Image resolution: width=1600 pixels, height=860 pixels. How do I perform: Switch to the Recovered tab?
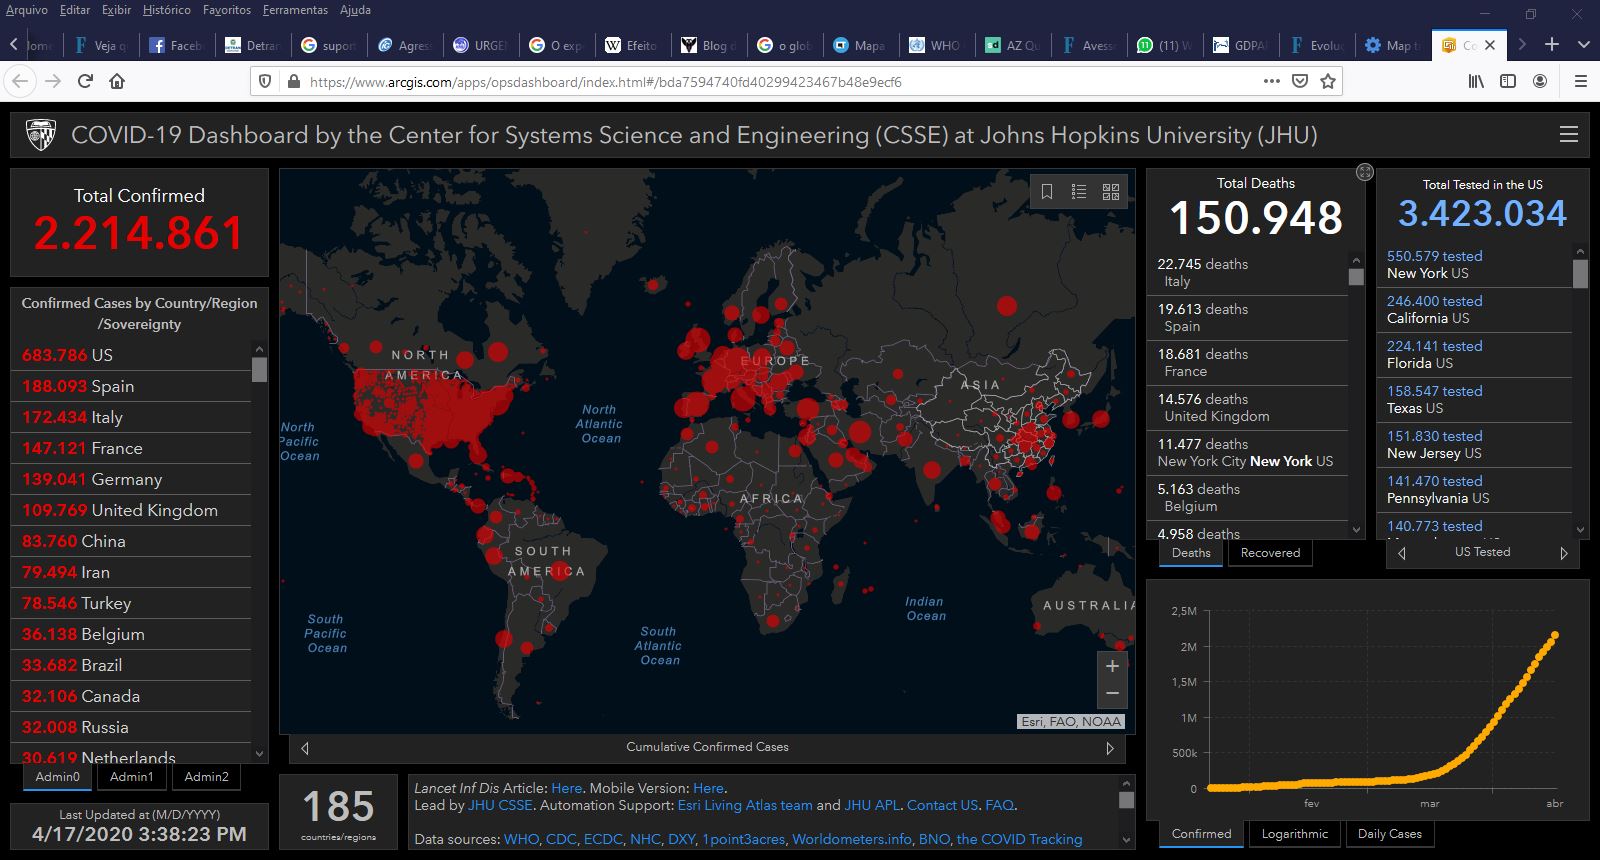(1270, 553)
